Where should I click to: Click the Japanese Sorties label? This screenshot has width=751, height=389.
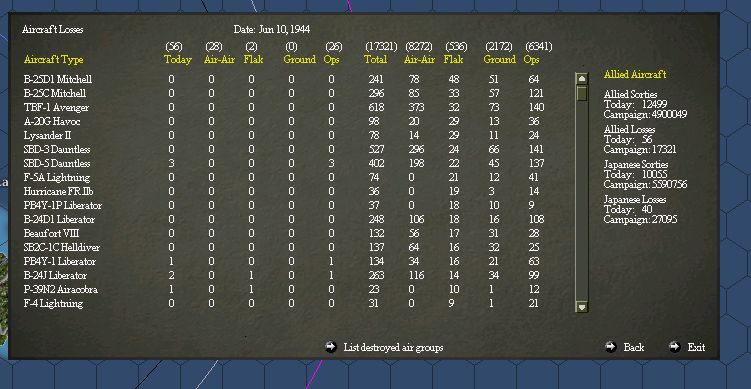(636, 164)
